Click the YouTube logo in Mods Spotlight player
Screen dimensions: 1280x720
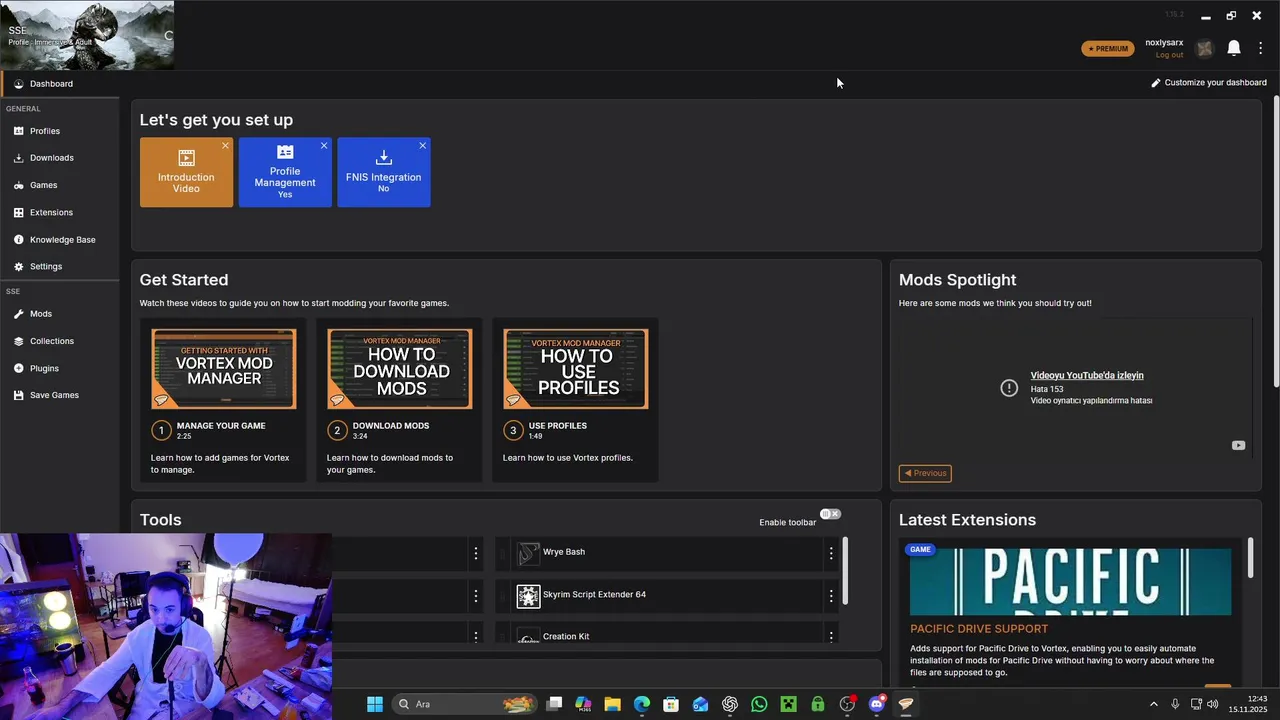click(x=1238, y=446)
